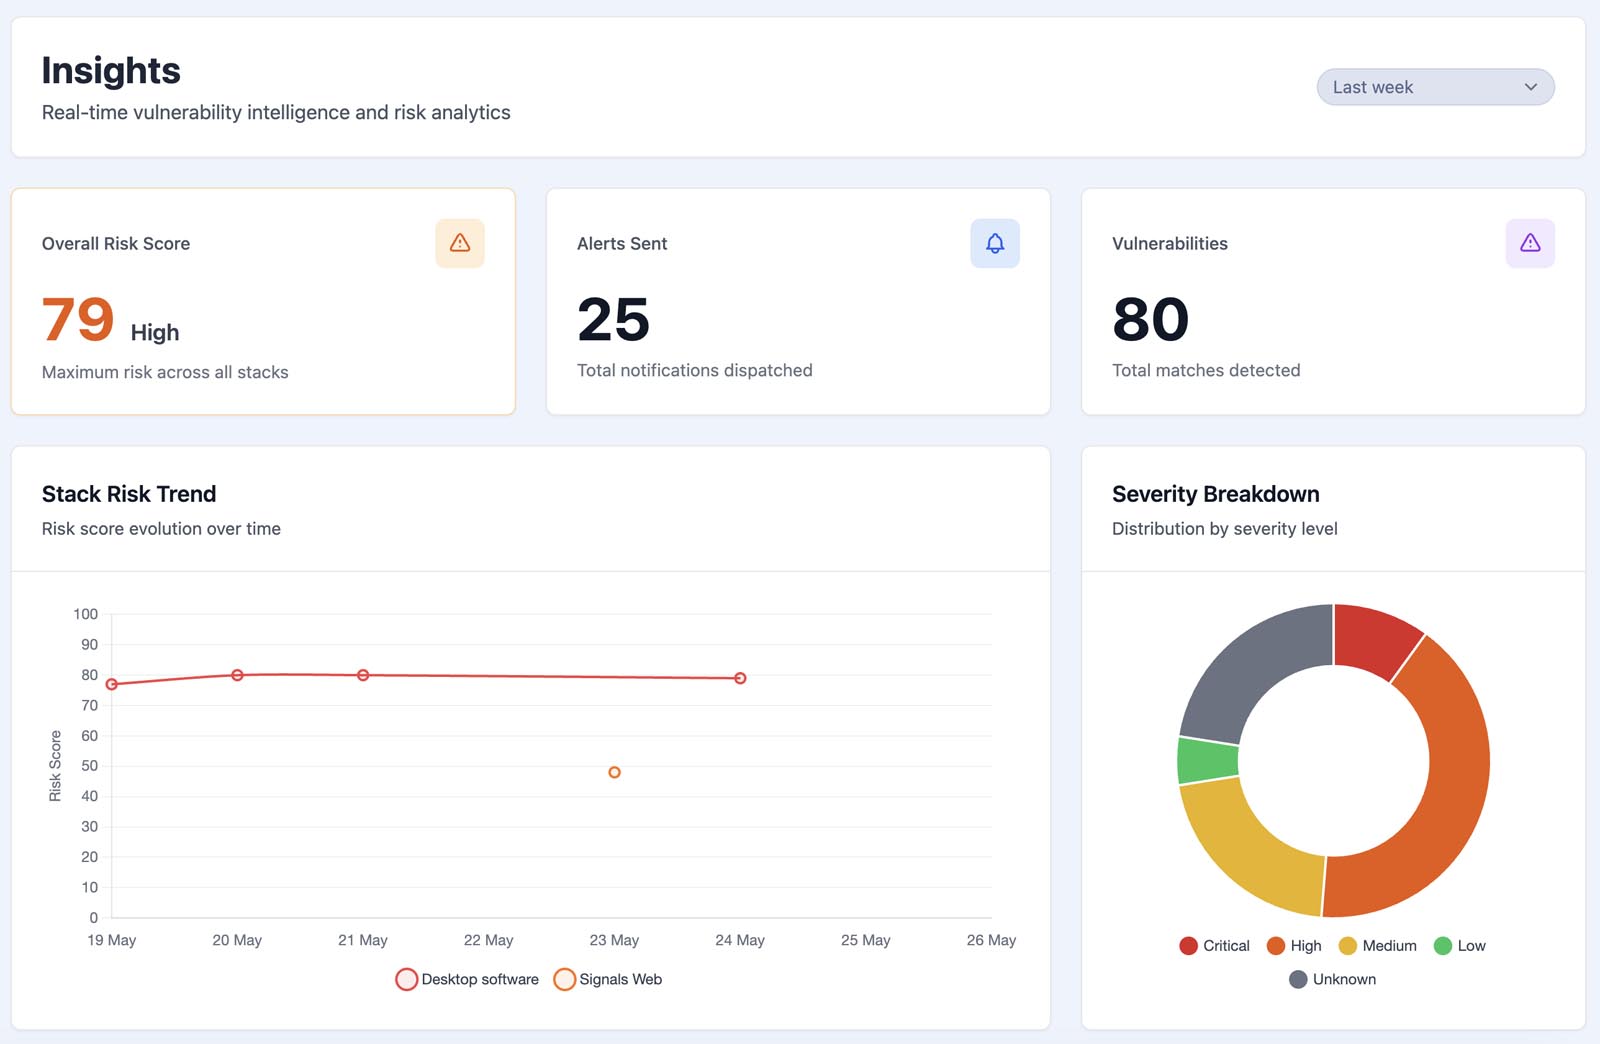
Task: Toggle Signals Web series in chart legend
Action: [608, 979]
